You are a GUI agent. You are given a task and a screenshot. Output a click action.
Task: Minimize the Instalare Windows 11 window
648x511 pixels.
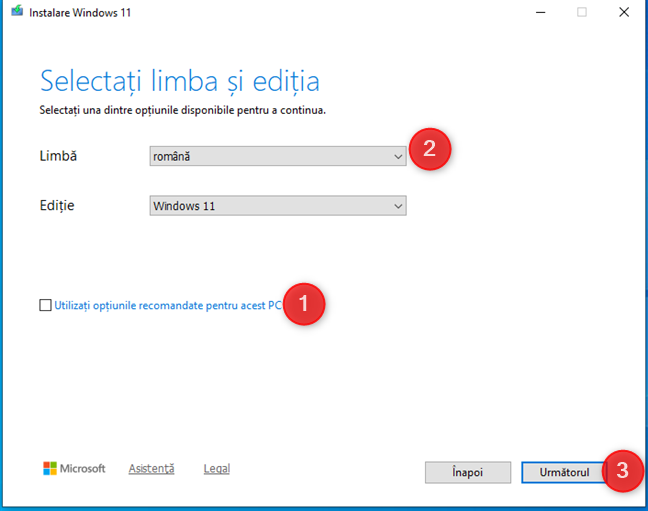(536, 12)
